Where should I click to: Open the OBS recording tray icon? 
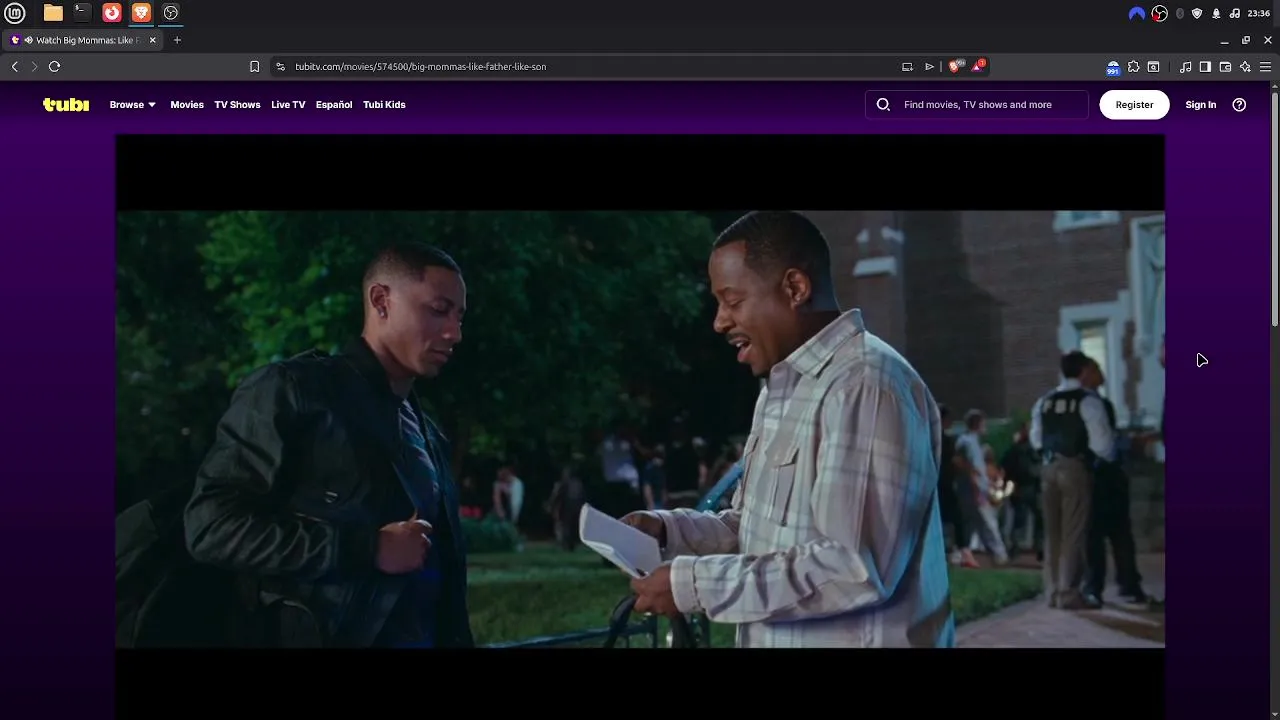1160,13
